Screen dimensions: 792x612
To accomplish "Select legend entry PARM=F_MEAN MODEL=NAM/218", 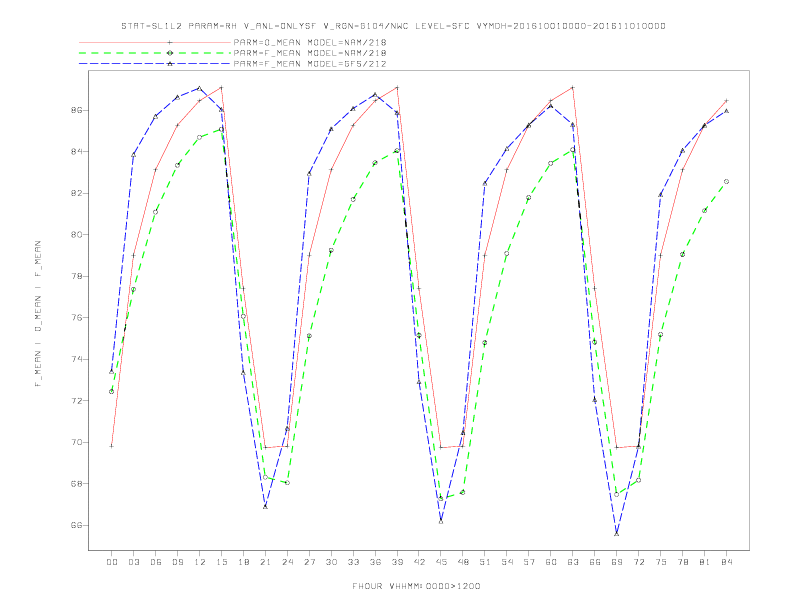I will pos(310,53).
